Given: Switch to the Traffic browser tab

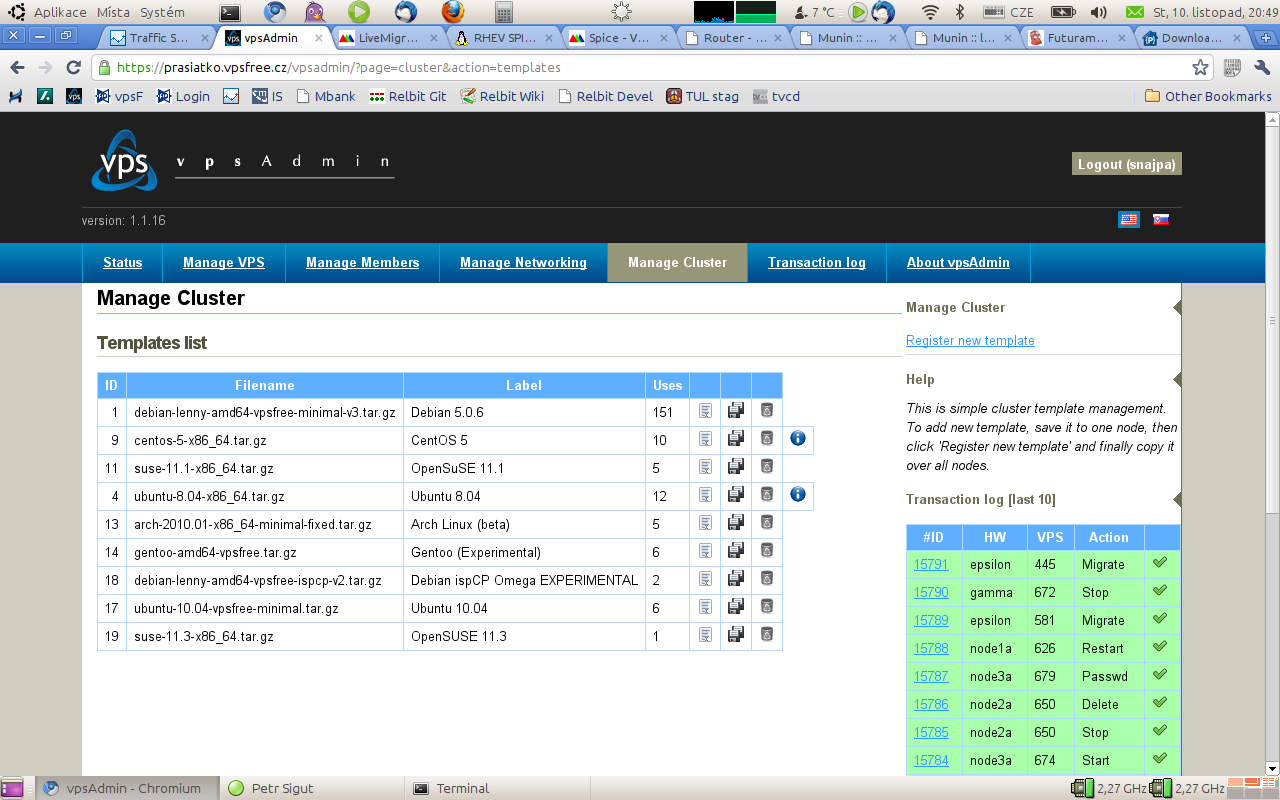Looking at the screenshot, I should point(158,38).
